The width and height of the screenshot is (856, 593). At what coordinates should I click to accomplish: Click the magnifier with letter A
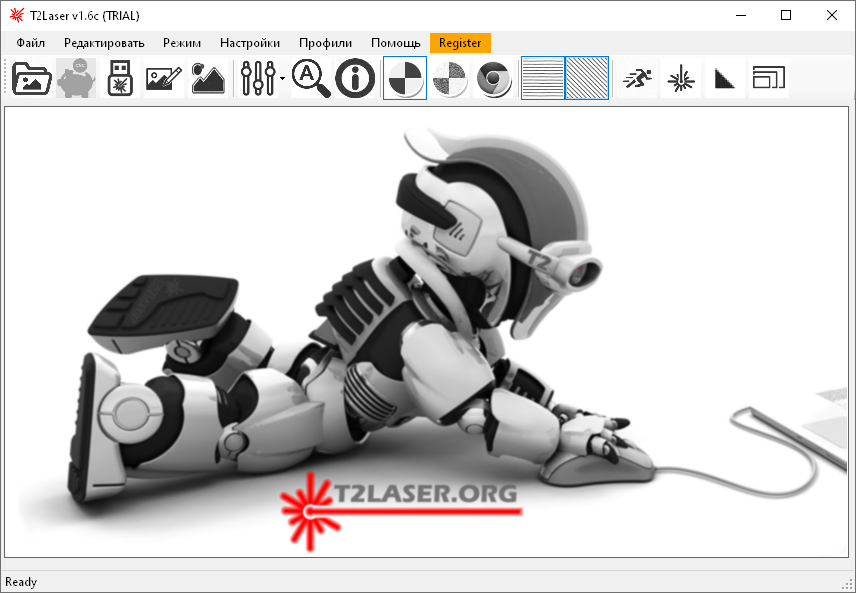pyautogui.click(x=311, y=78)
